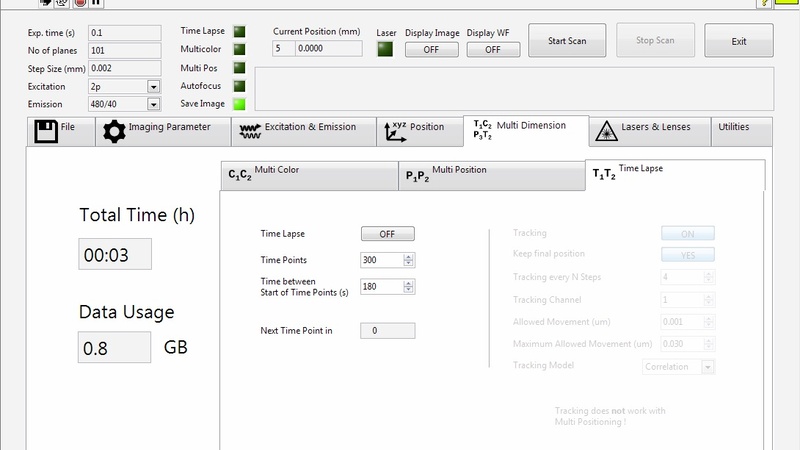Screen dimensions: 800x450
Task: Click the Laser indicator LED
Action: [x=385, y=50]
